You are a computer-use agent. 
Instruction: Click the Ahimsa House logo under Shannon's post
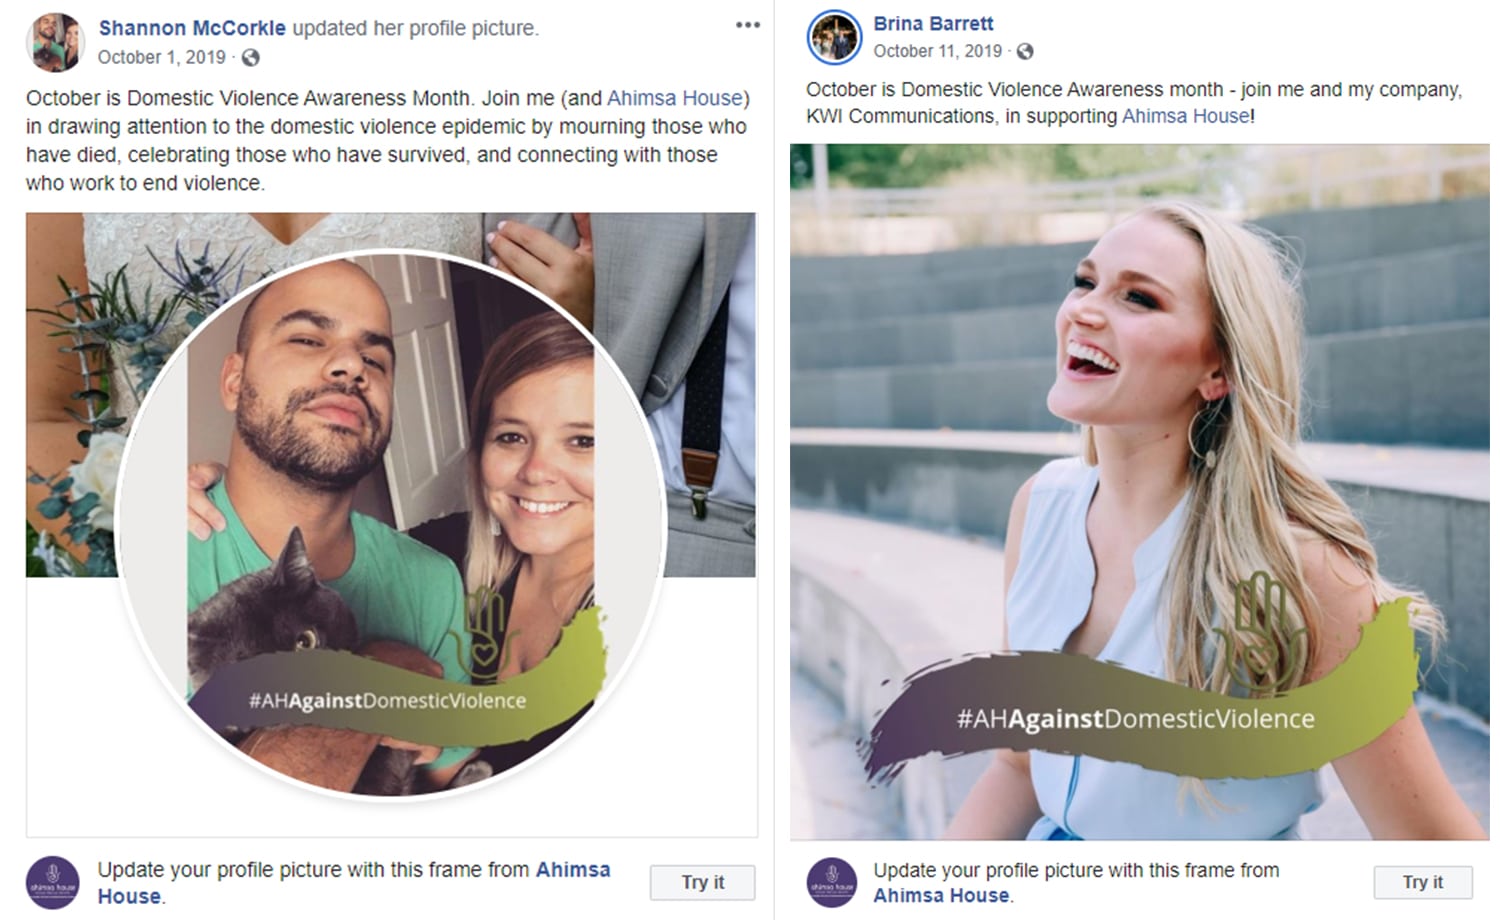point(52,882)
